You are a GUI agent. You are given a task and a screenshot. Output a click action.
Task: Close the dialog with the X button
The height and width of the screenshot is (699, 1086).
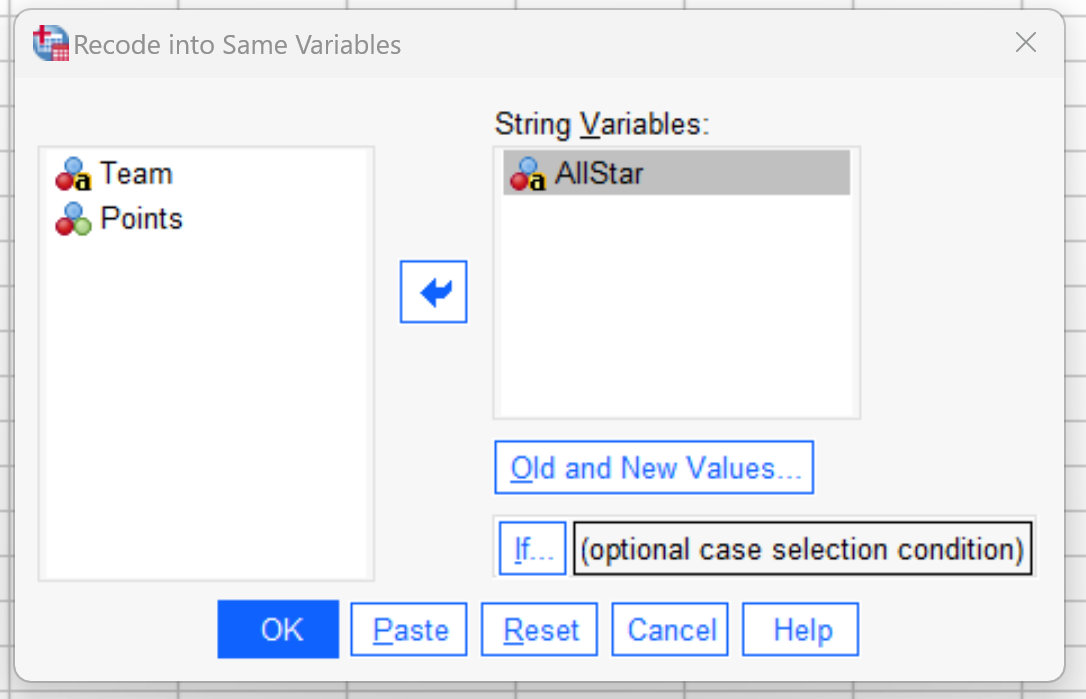[x=1025, y=42]
